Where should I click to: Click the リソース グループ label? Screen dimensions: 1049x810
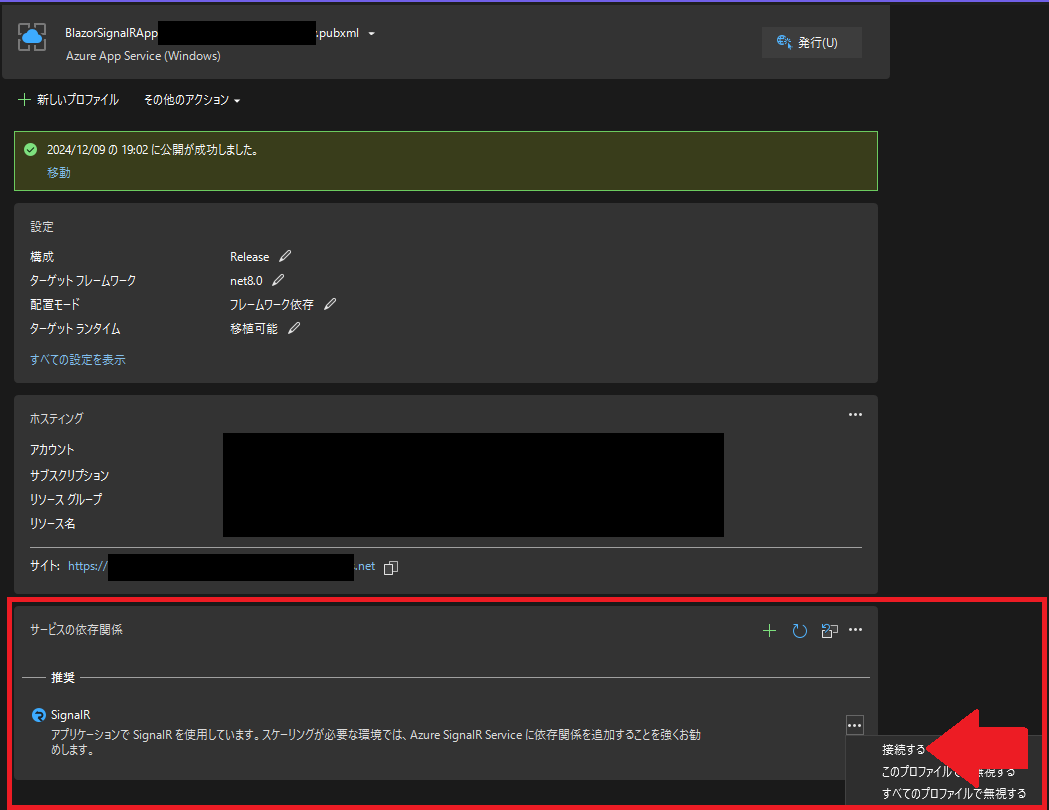[66, 500]
